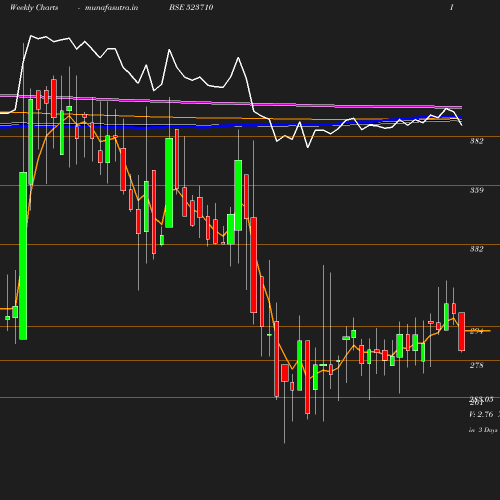Select the 359 price level label

476,190
